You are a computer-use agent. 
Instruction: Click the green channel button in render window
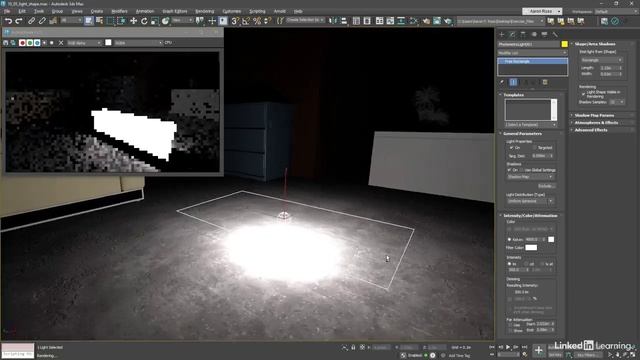click(x=30, y=43)
